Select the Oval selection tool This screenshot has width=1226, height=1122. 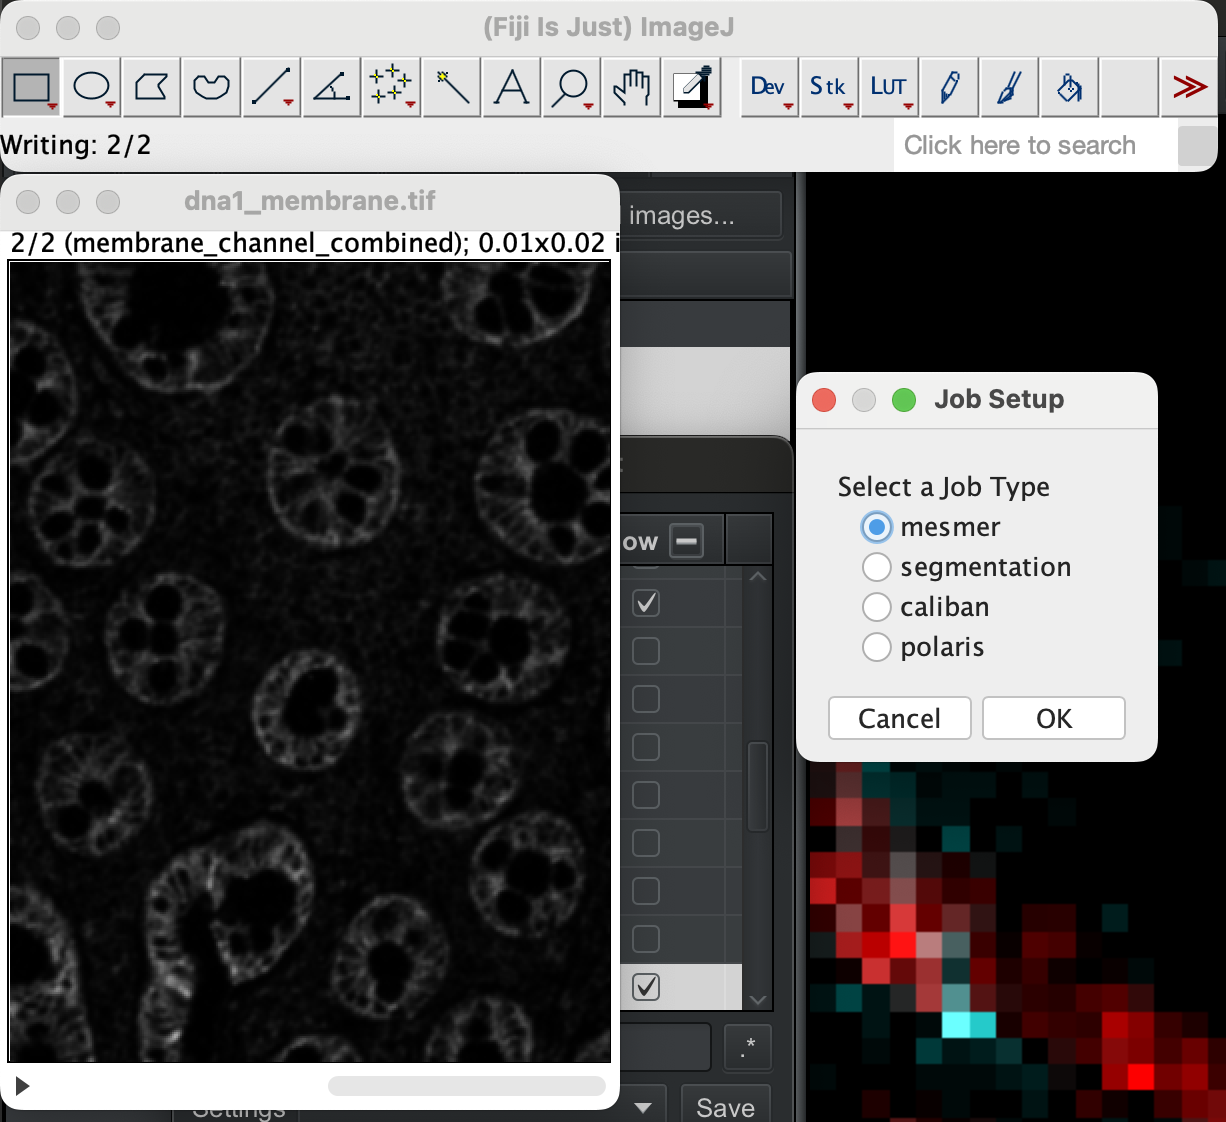pyautogui.click(x=91, y=88)
